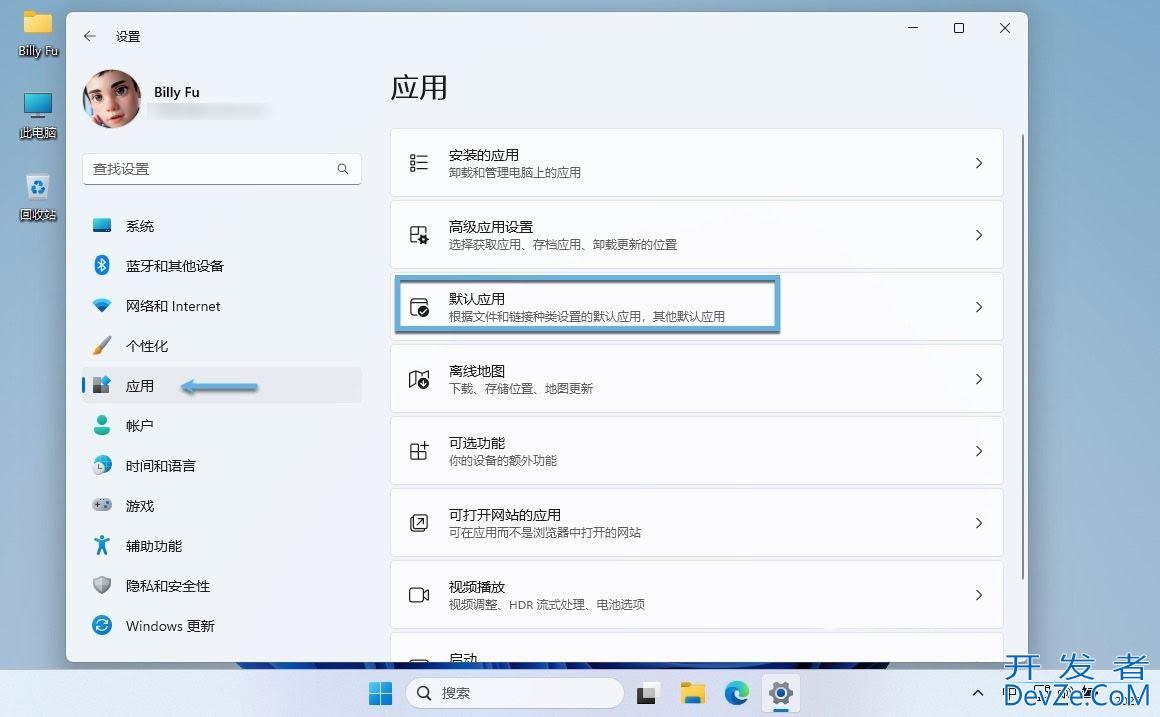Image resolution: width=1160 pixels, height=717 pixels.
Task: Click the Wi-Fi icon for 网络和 Internet
Action: [102, 306]
